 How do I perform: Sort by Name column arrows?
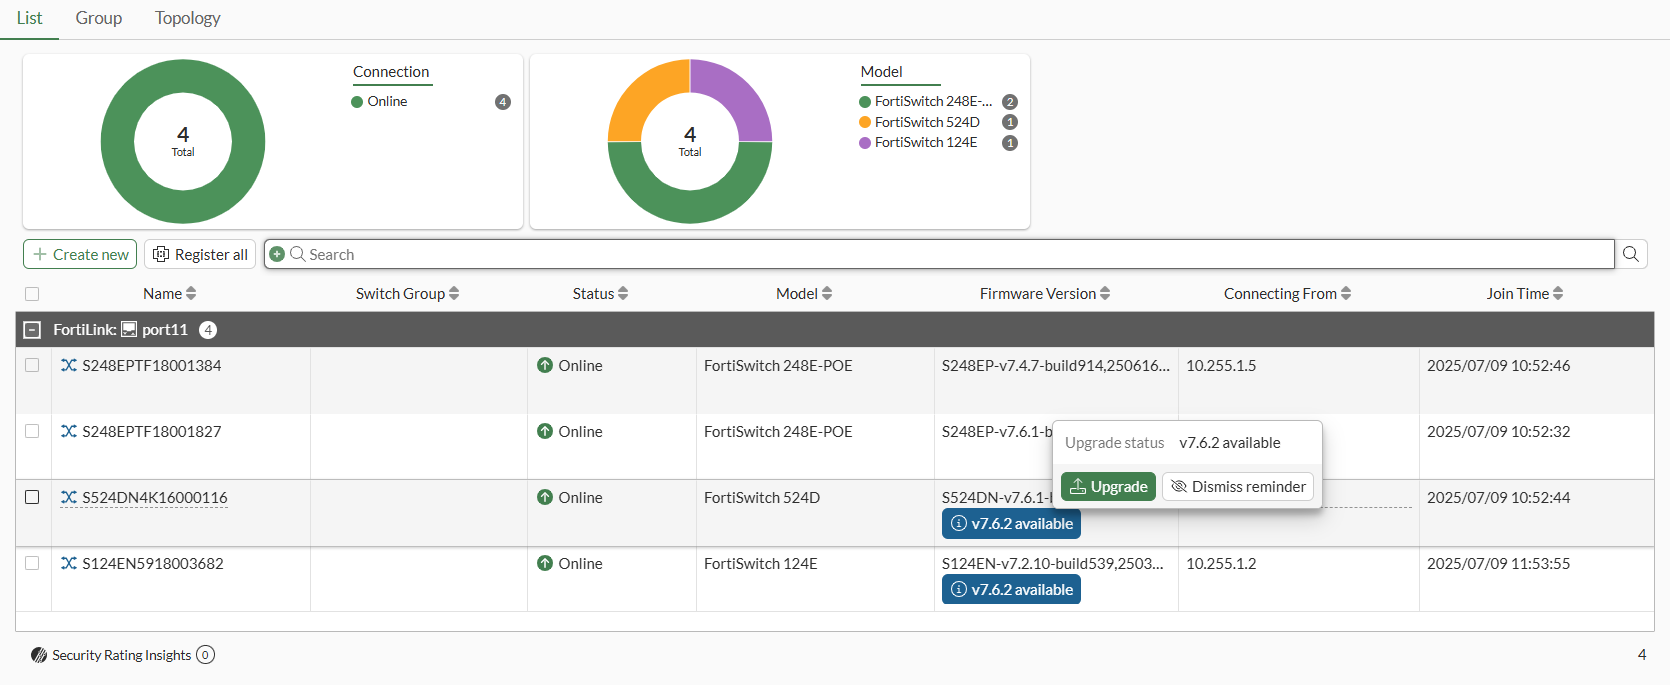click(x=191, y=293)
